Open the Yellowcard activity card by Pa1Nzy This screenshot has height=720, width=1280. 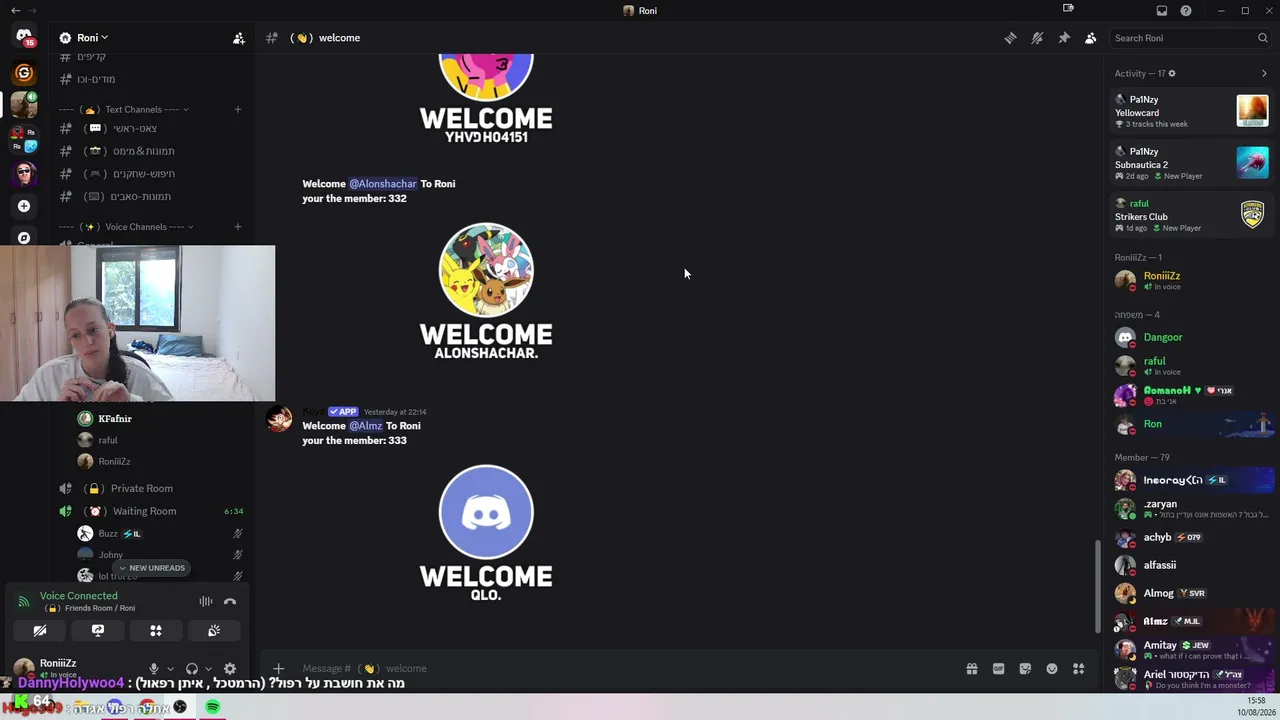(1191, 111)
